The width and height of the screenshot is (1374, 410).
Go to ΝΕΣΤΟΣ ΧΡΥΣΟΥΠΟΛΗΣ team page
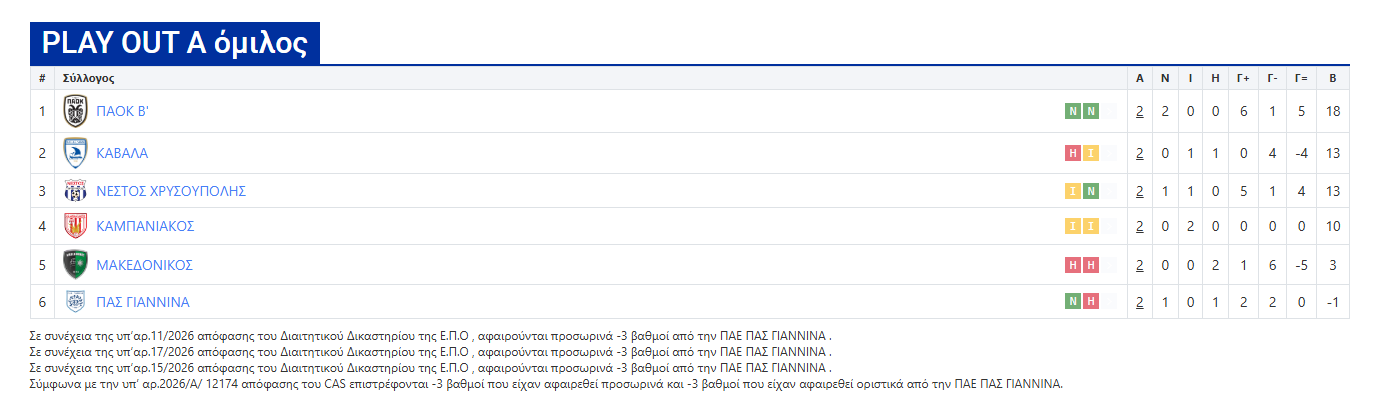tap(170, 191)
